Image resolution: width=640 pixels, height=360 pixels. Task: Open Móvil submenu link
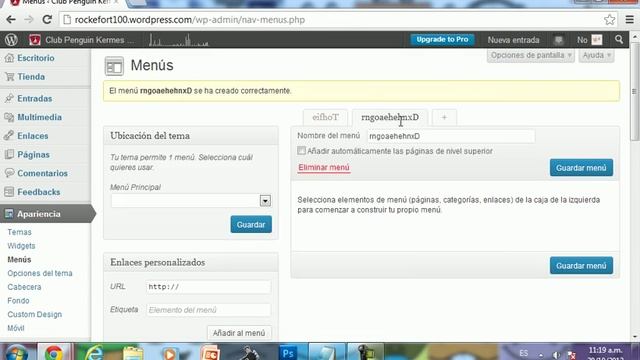pos(16,328)
